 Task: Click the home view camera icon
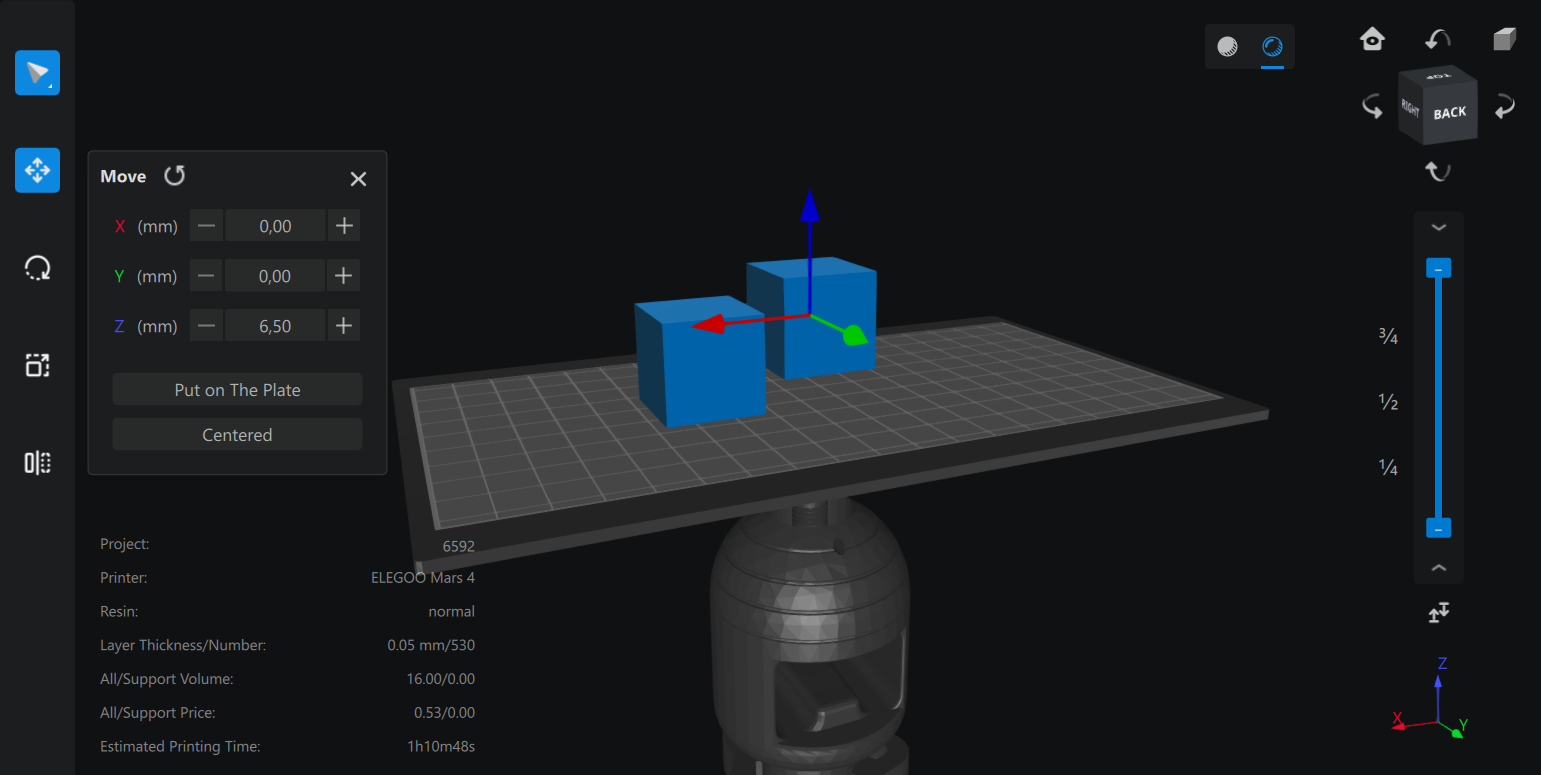tap(1372, 39)
